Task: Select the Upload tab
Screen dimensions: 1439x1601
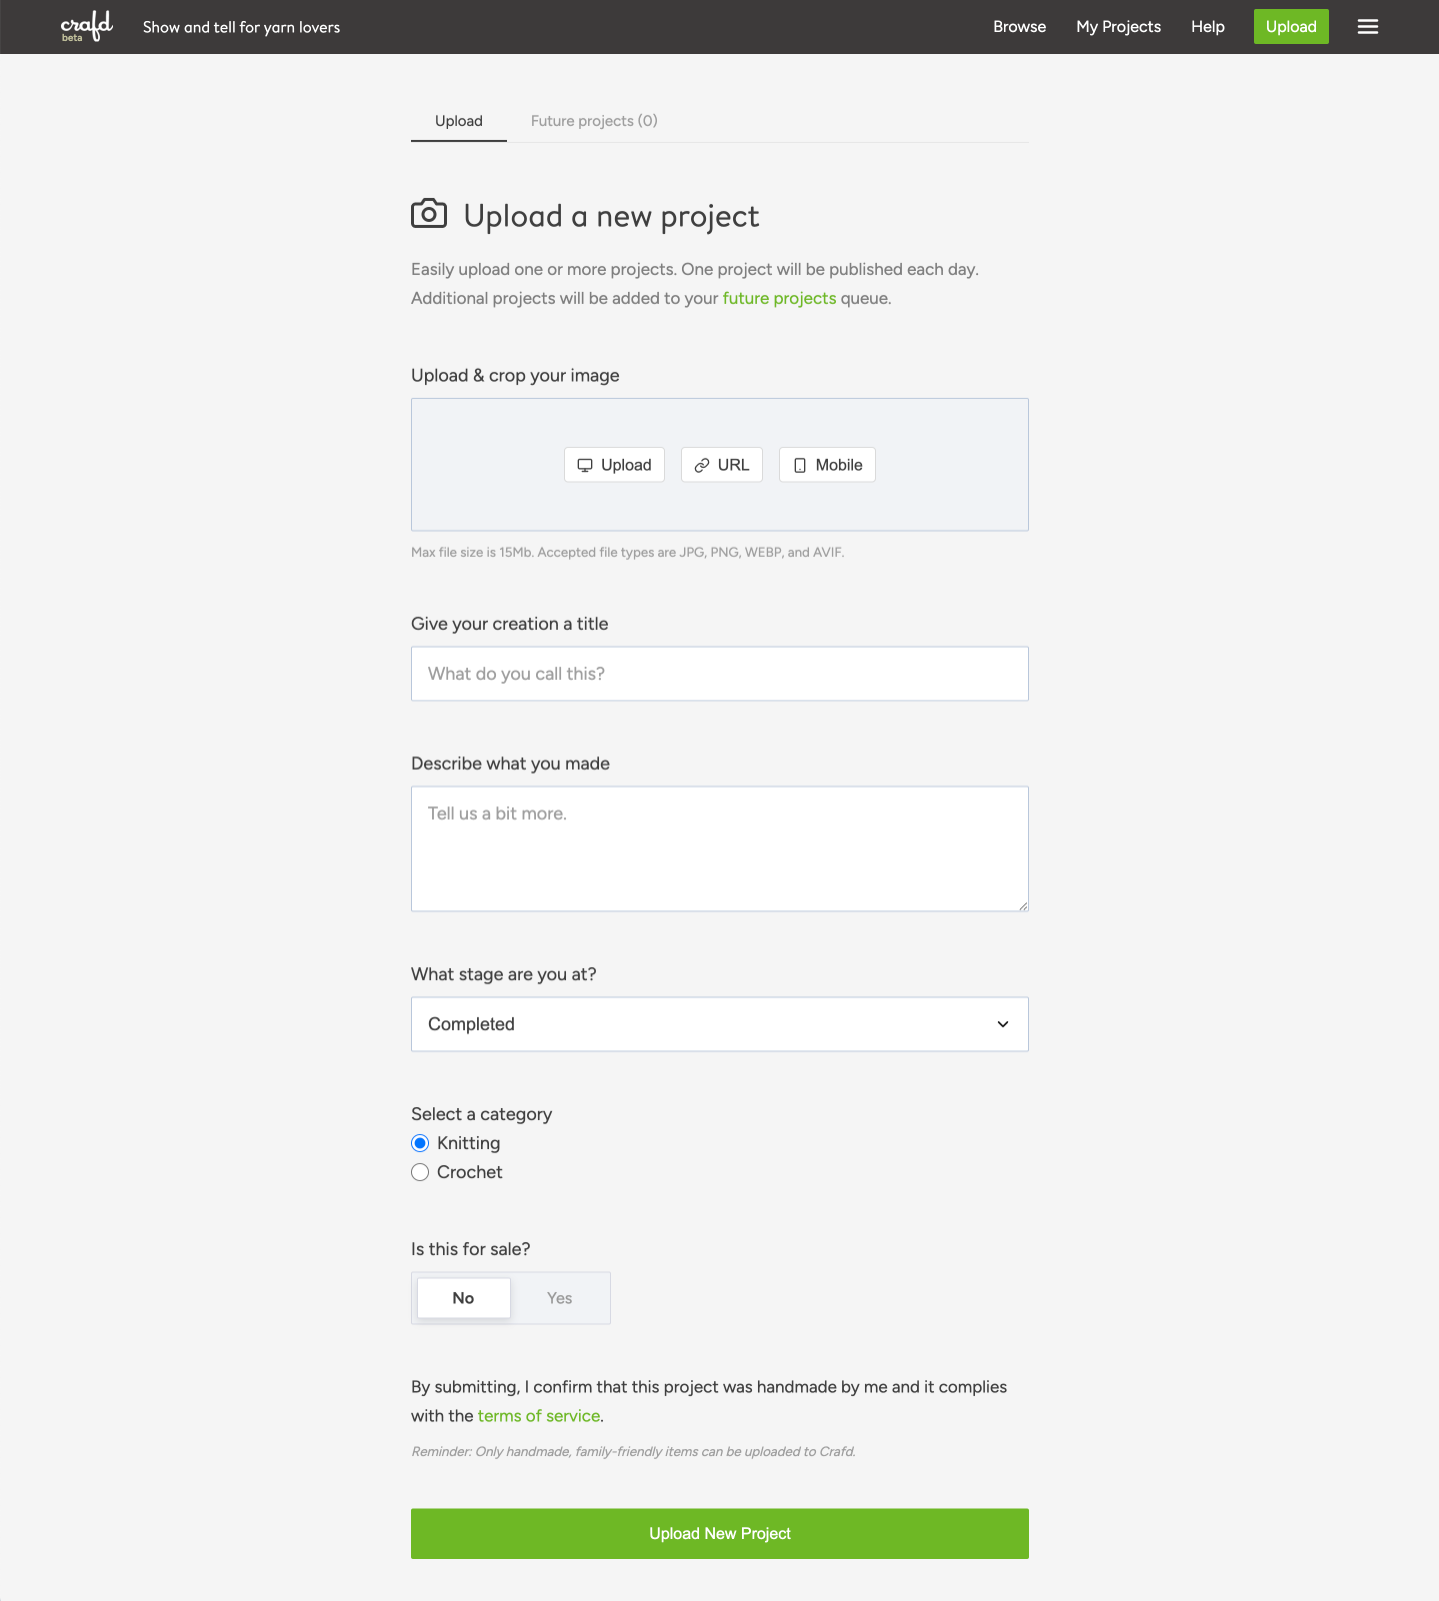Action: pos(458,121)
